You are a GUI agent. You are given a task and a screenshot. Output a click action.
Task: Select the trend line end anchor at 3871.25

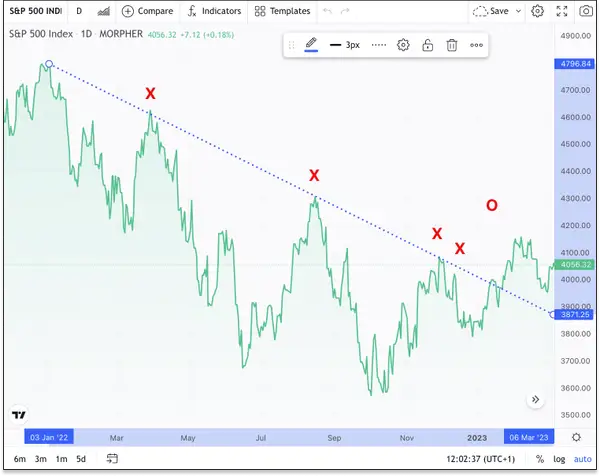pos(552,315)
